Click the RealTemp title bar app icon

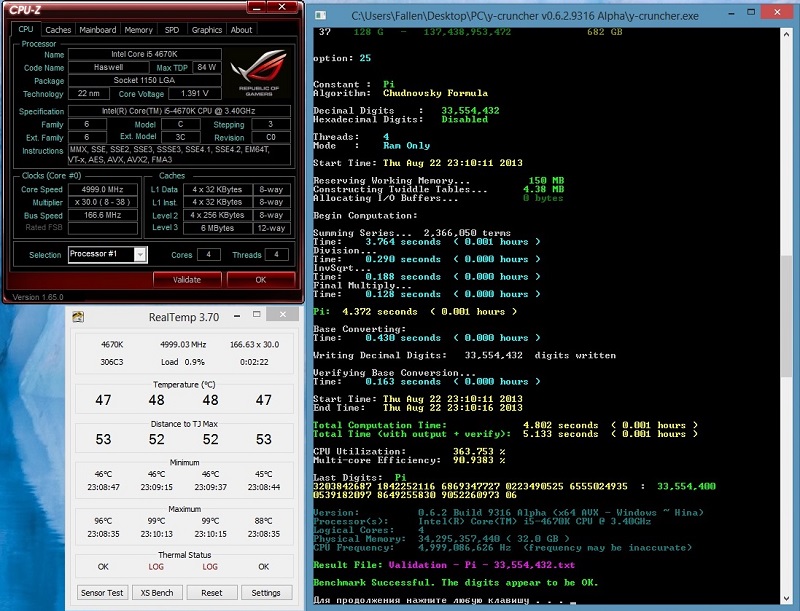[78, 317]
